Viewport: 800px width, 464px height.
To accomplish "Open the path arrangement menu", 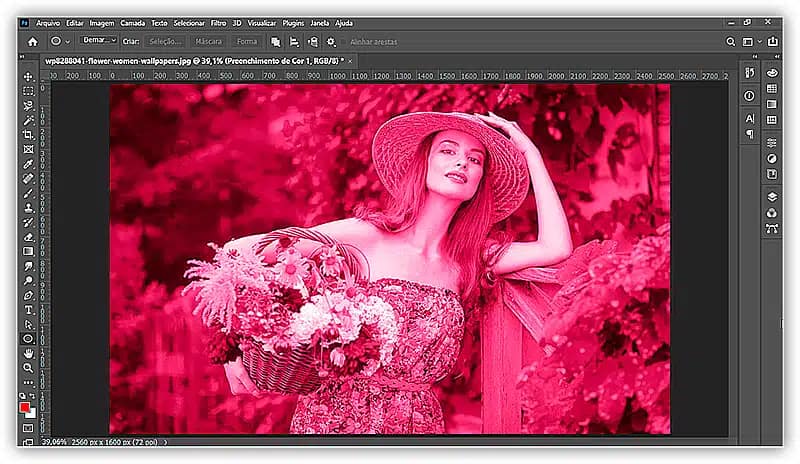I will 312,42.
